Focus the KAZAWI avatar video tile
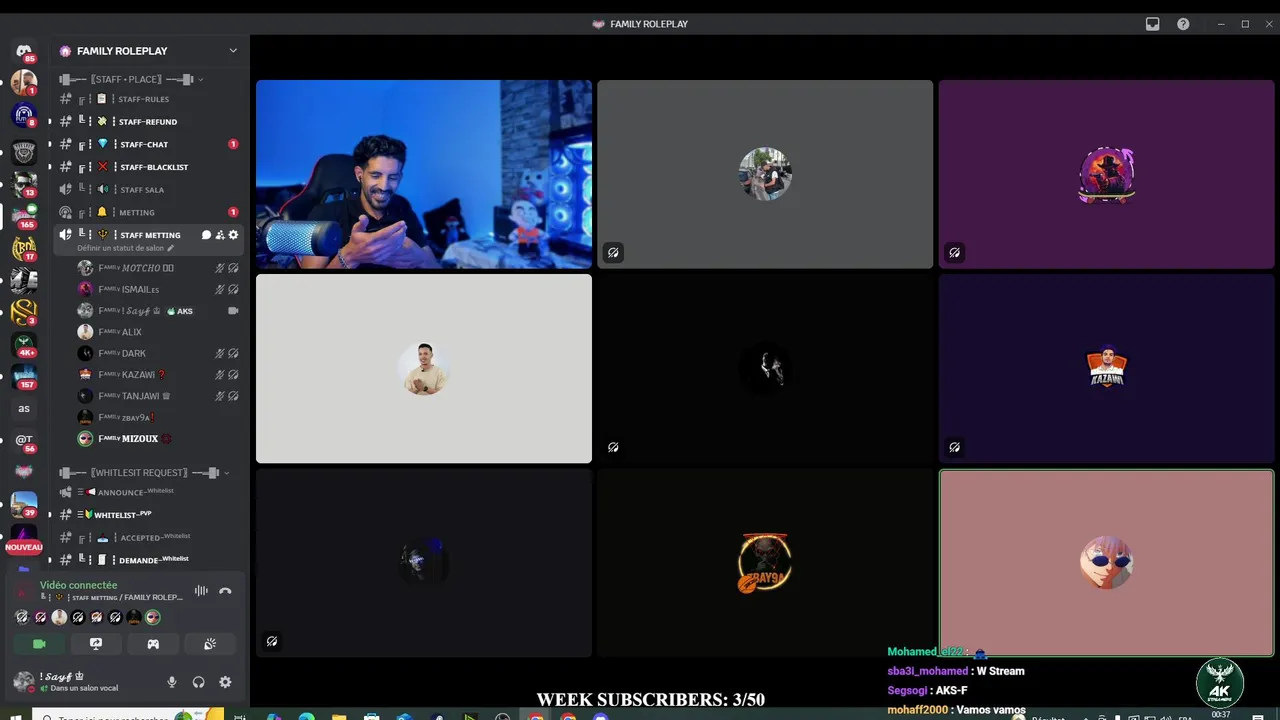The width and height of the screenshot is (1280, 720). point(1106,368)
